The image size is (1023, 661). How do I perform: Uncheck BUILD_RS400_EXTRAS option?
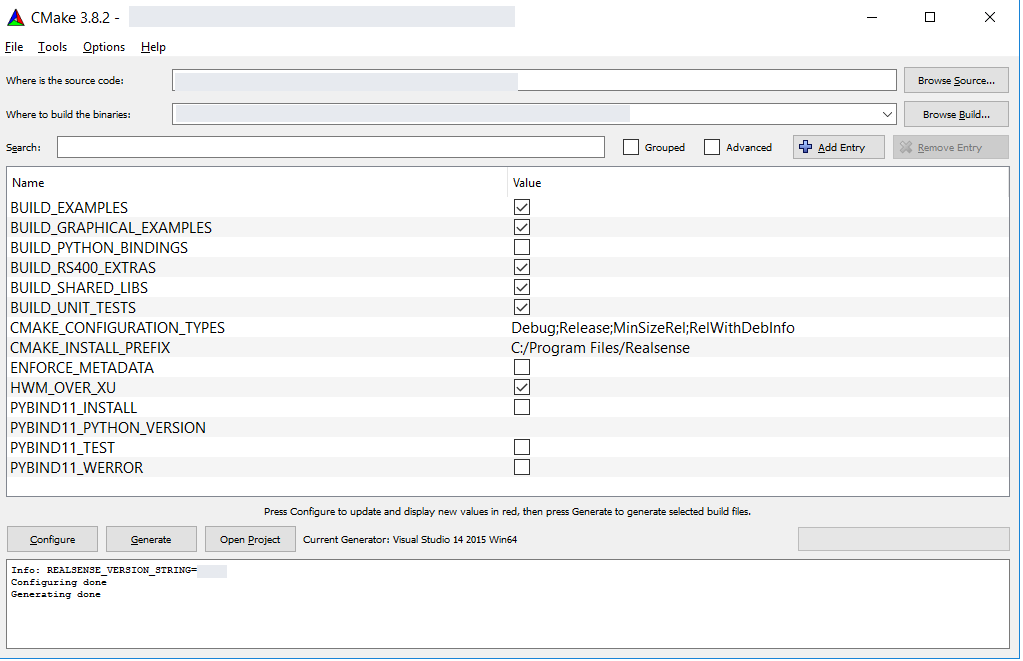coord(522,268)
